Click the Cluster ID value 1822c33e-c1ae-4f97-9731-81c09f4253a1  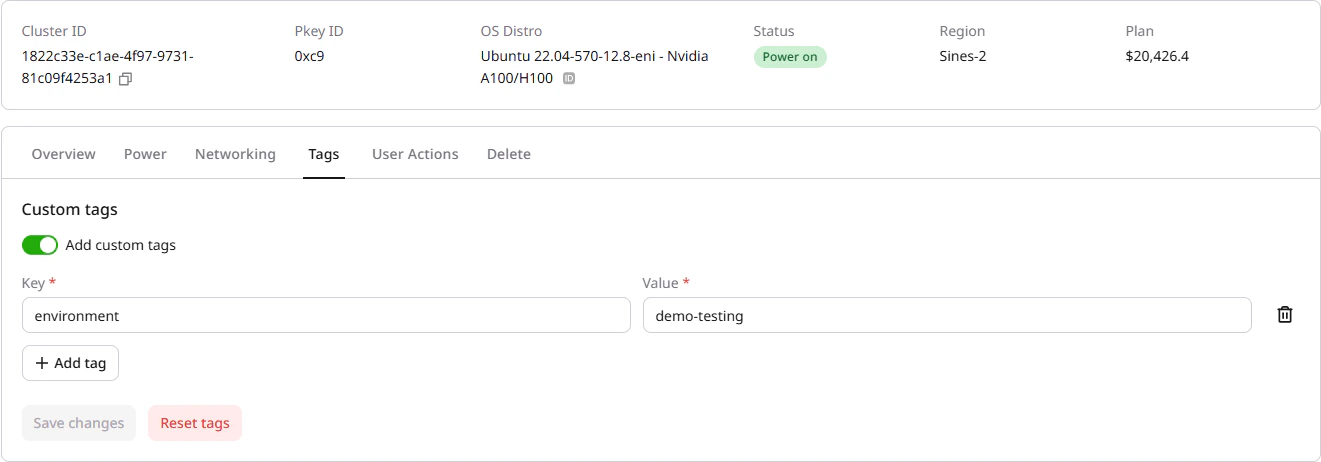pyautogui.click(x=108, y=67)
